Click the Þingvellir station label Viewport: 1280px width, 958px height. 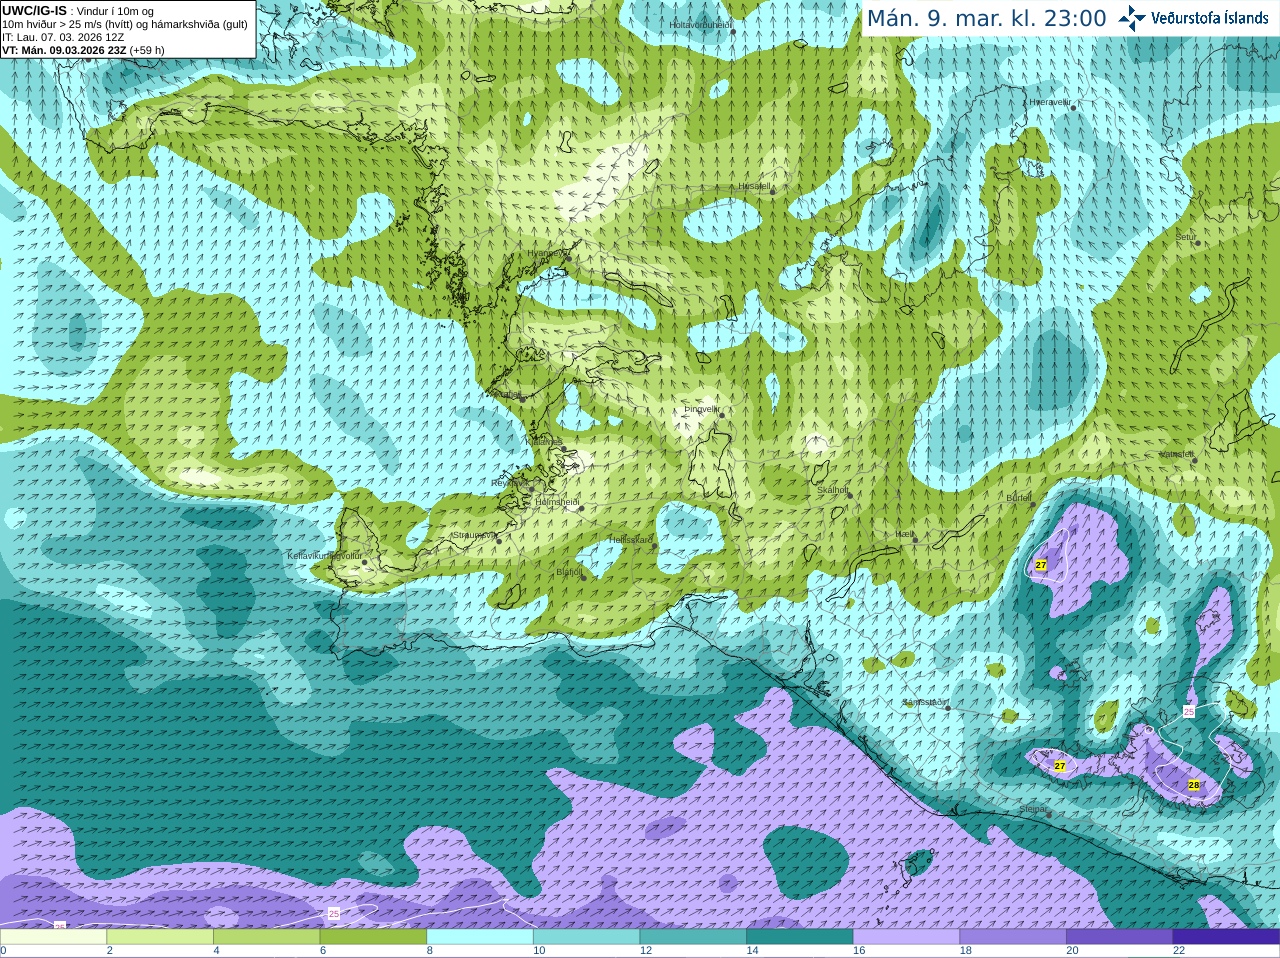[x=702, y=409]
